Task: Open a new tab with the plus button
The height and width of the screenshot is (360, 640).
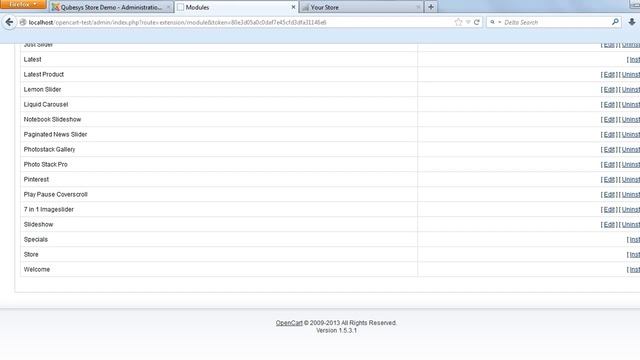Action: pyautogui.click(x=431, y=7)
